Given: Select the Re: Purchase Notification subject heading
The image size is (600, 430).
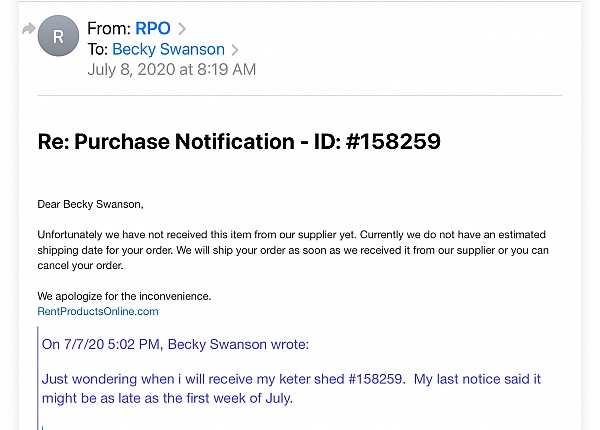Looking at the screenshot, I should pos(239,141).
